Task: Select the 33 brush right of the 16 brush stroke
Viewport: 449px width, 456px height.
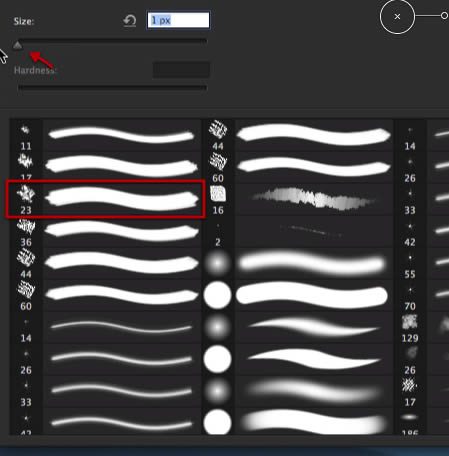Action: coord(422,199)
